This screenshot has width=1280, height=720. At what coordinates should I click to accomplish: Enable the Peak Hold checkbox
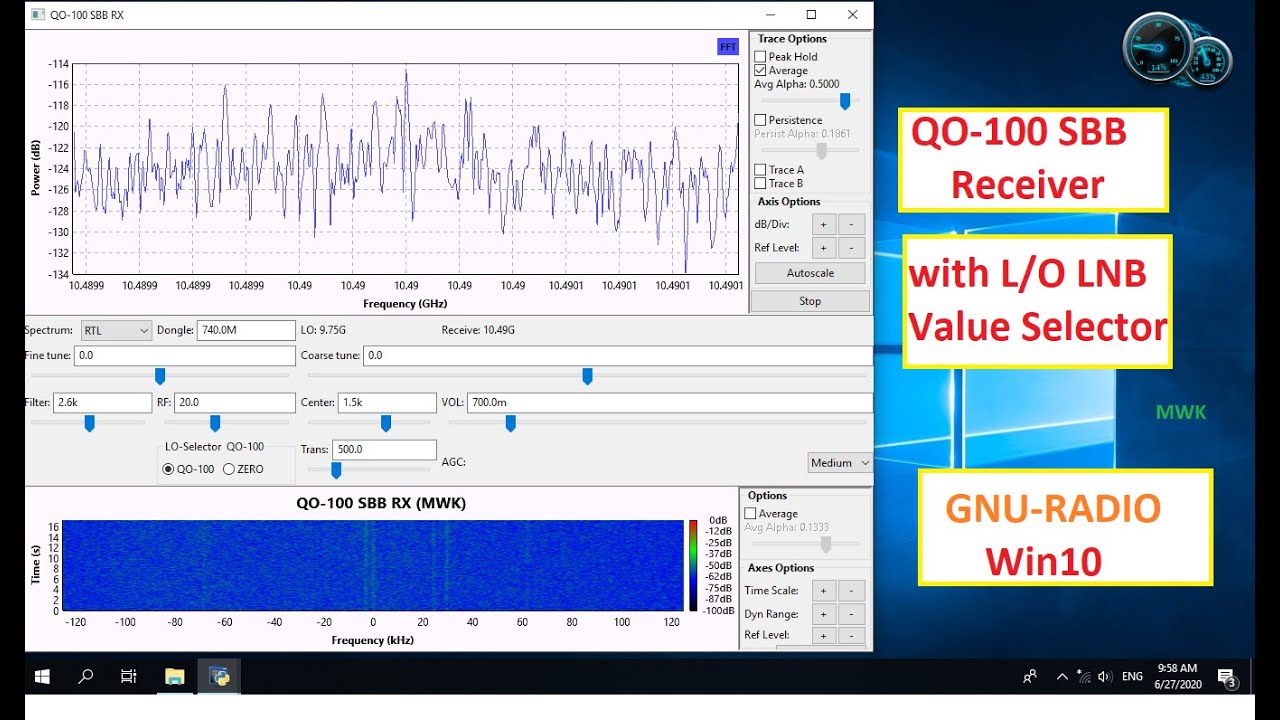click(760, 57)
